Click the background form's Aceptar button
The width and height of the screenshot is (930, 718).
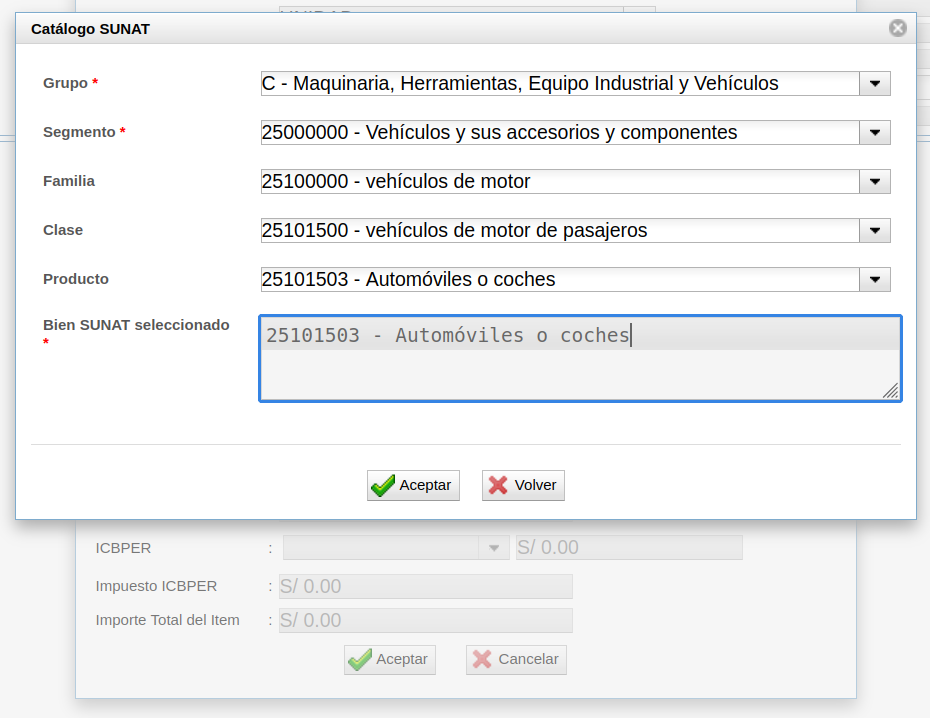[390, 660]
